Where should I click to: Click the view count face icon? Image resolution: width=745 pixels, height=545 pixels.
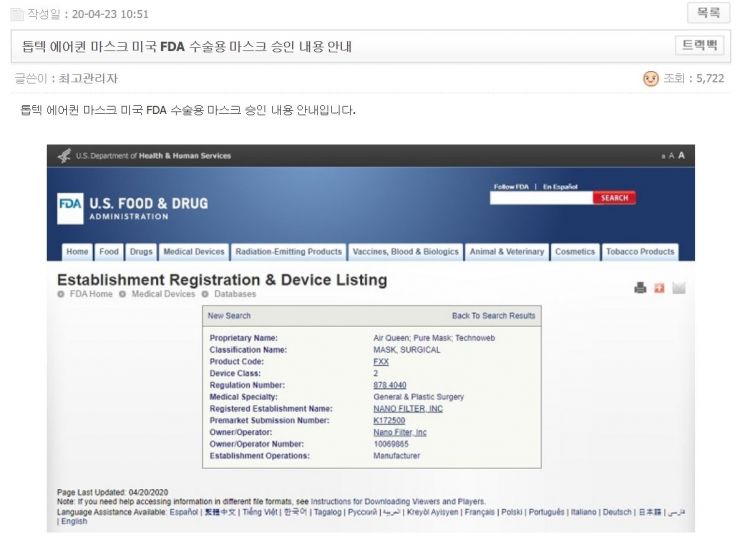[x=651, y=79]
